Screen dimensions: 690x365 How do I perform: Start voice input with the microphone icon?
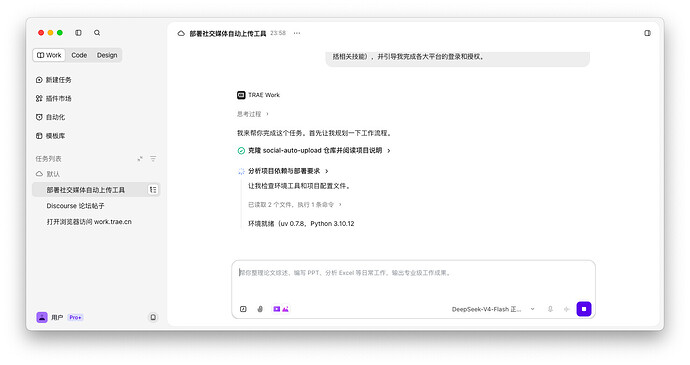pyautogui.click(x=550, y=309)
